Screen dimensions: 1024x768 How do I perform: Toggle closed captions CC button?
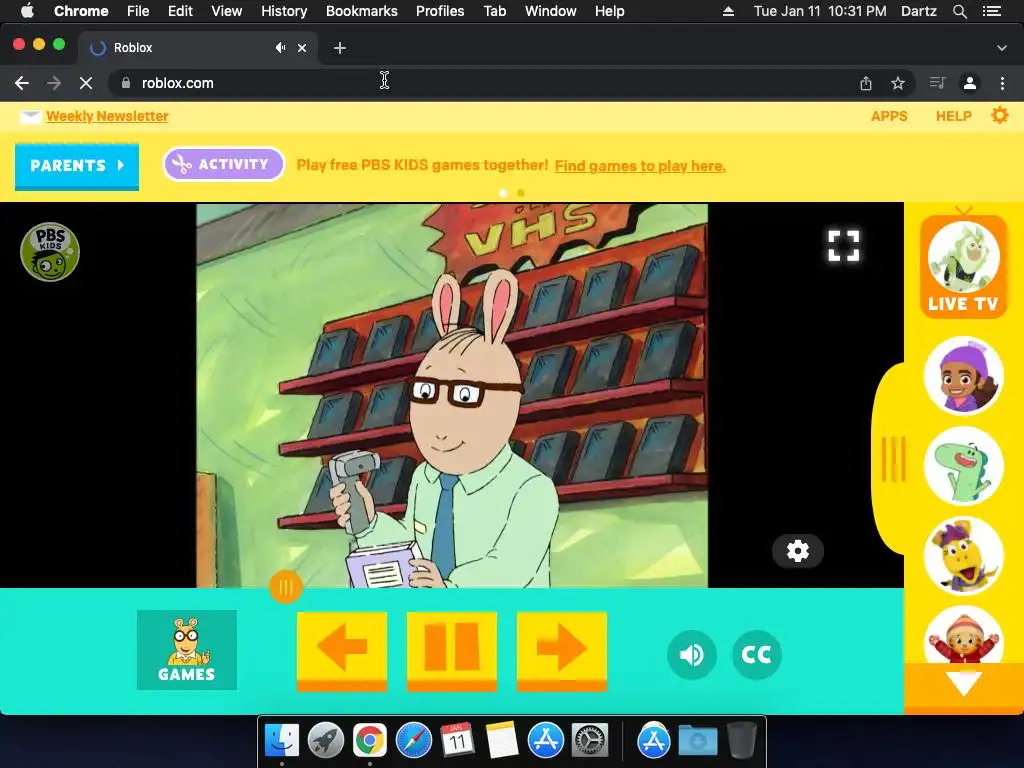(756, 654)
